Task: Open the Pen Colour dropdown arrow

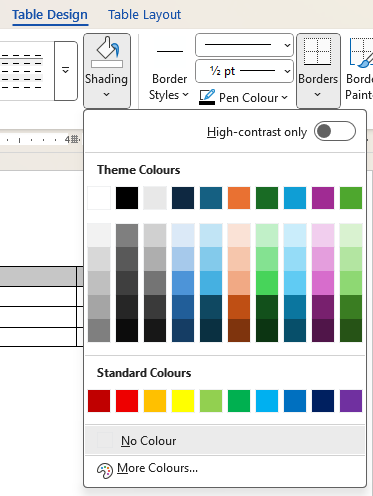Action: (284, 98)
